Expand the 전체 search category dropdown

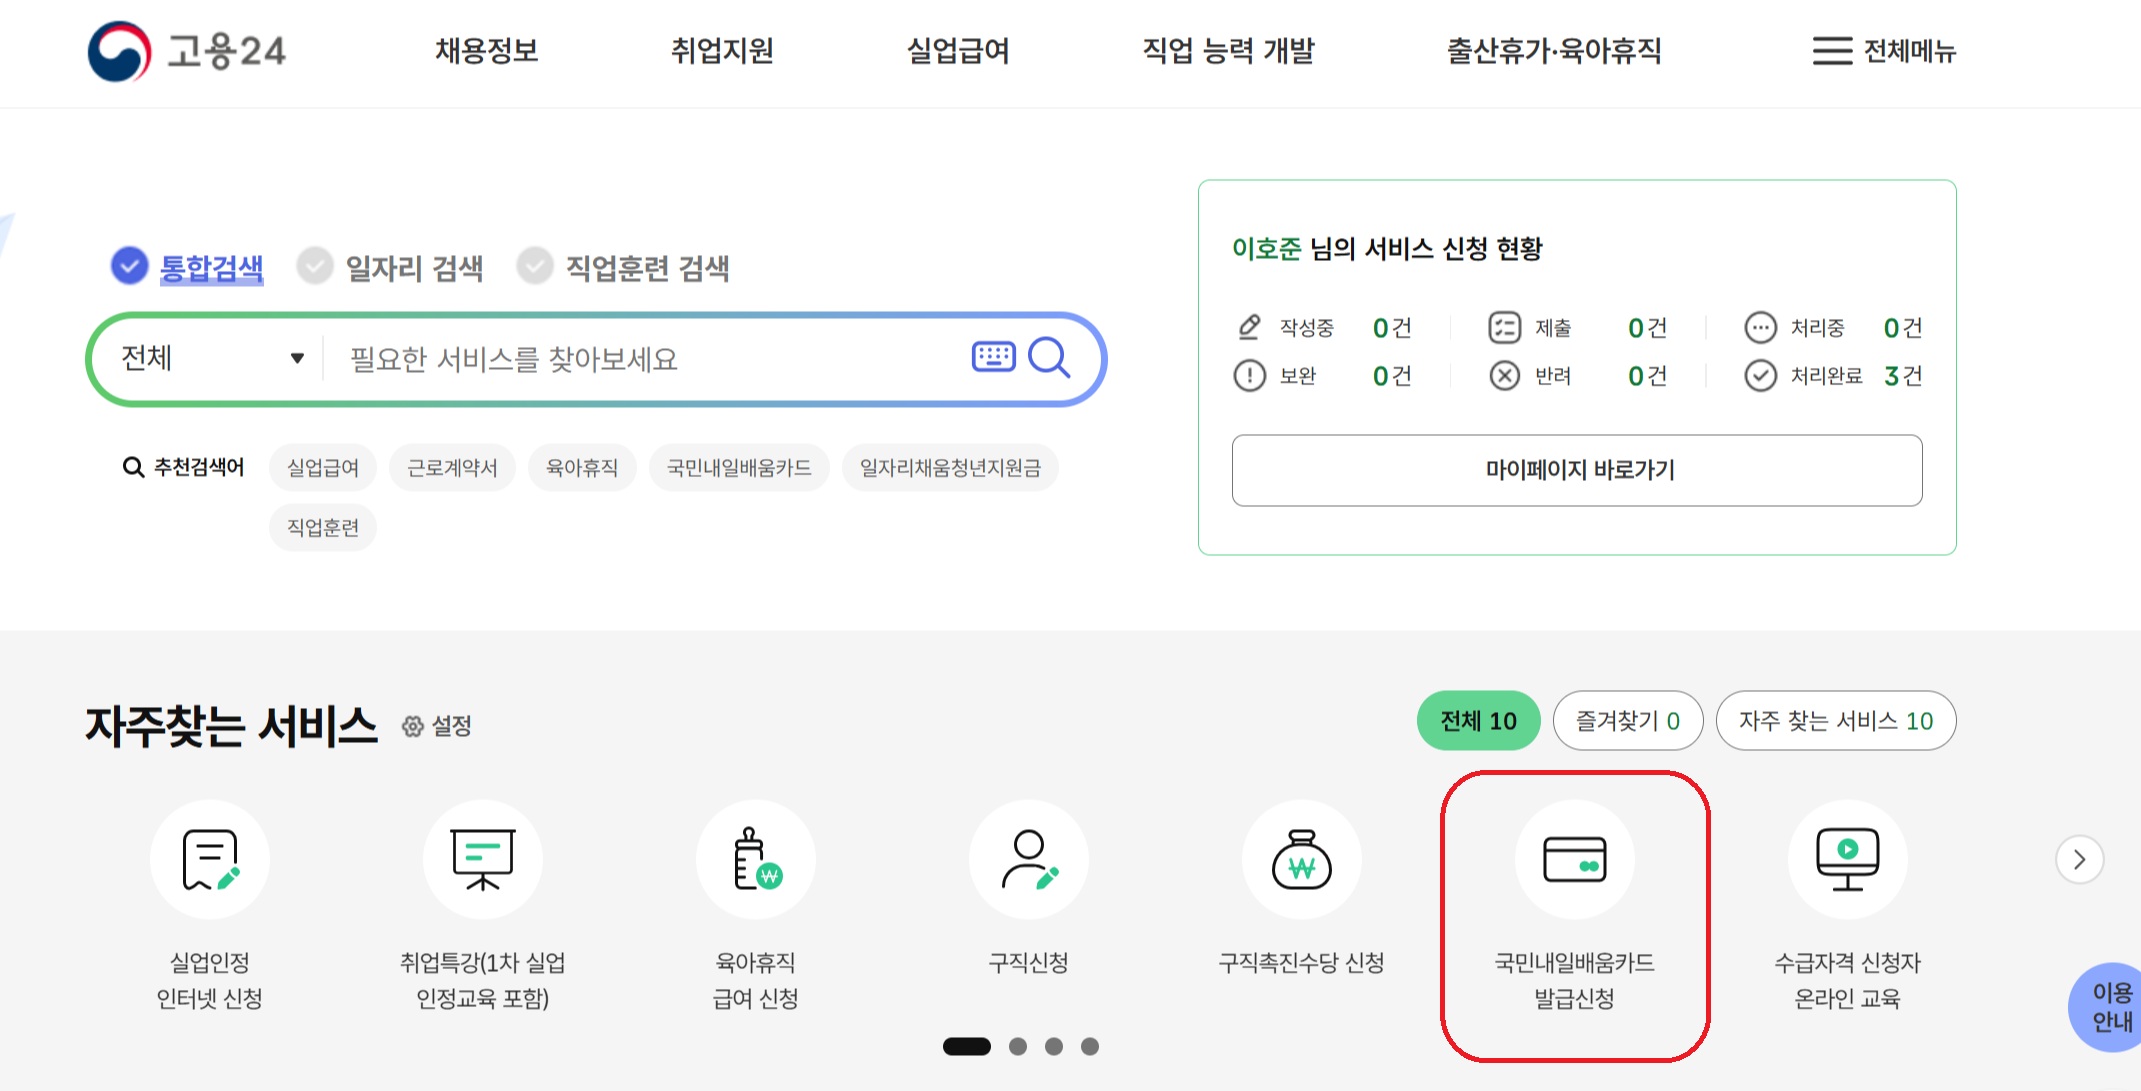(x=212, y=358)
